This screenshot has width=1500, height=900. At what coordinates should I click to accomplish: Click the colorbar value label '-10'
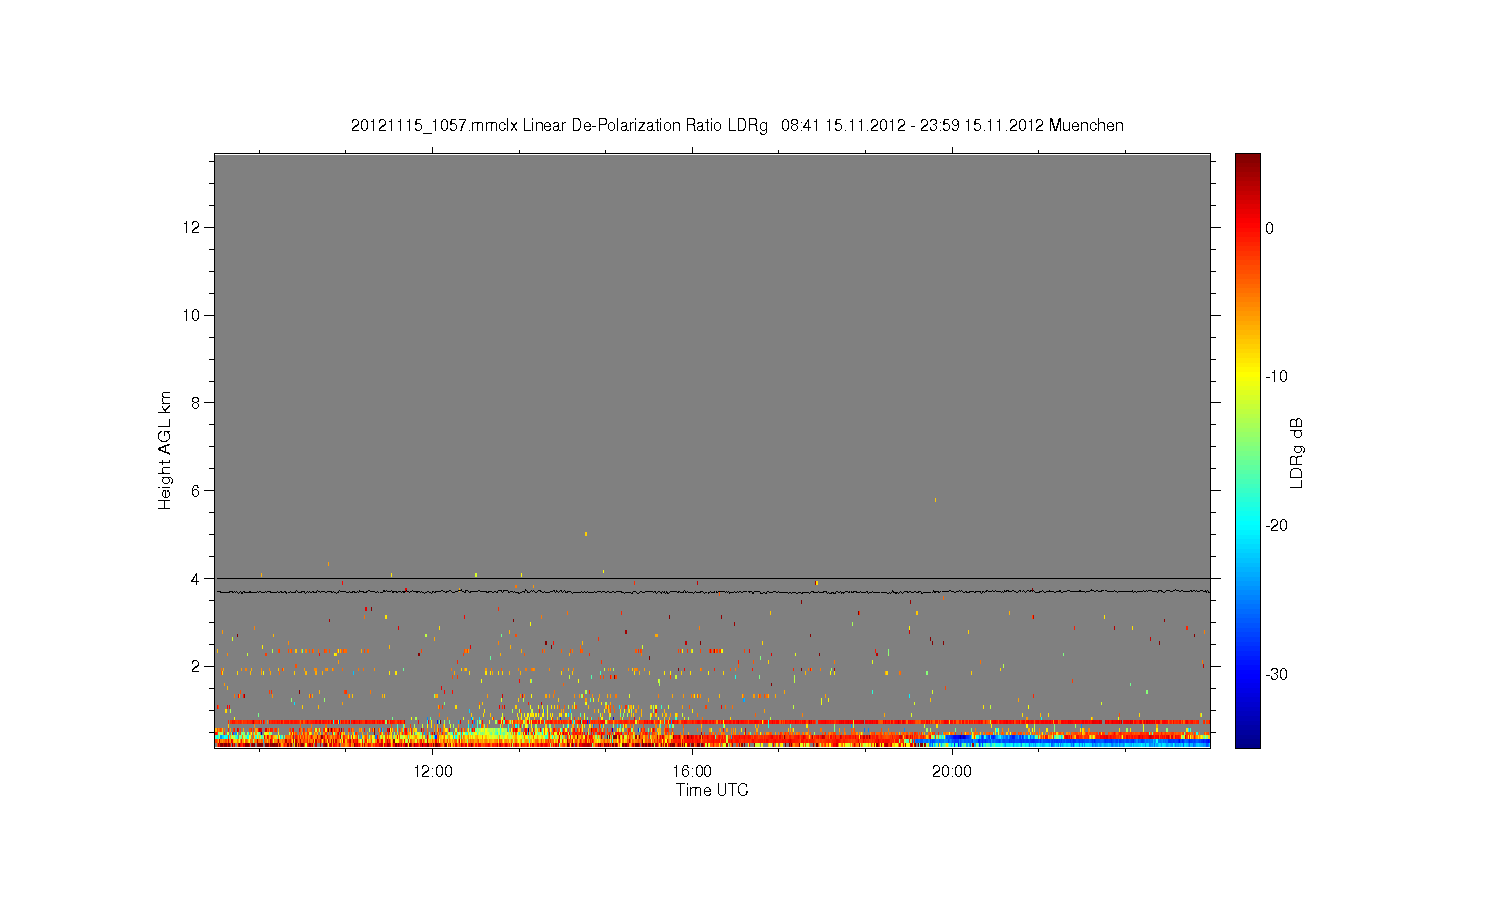point(1276,377)
